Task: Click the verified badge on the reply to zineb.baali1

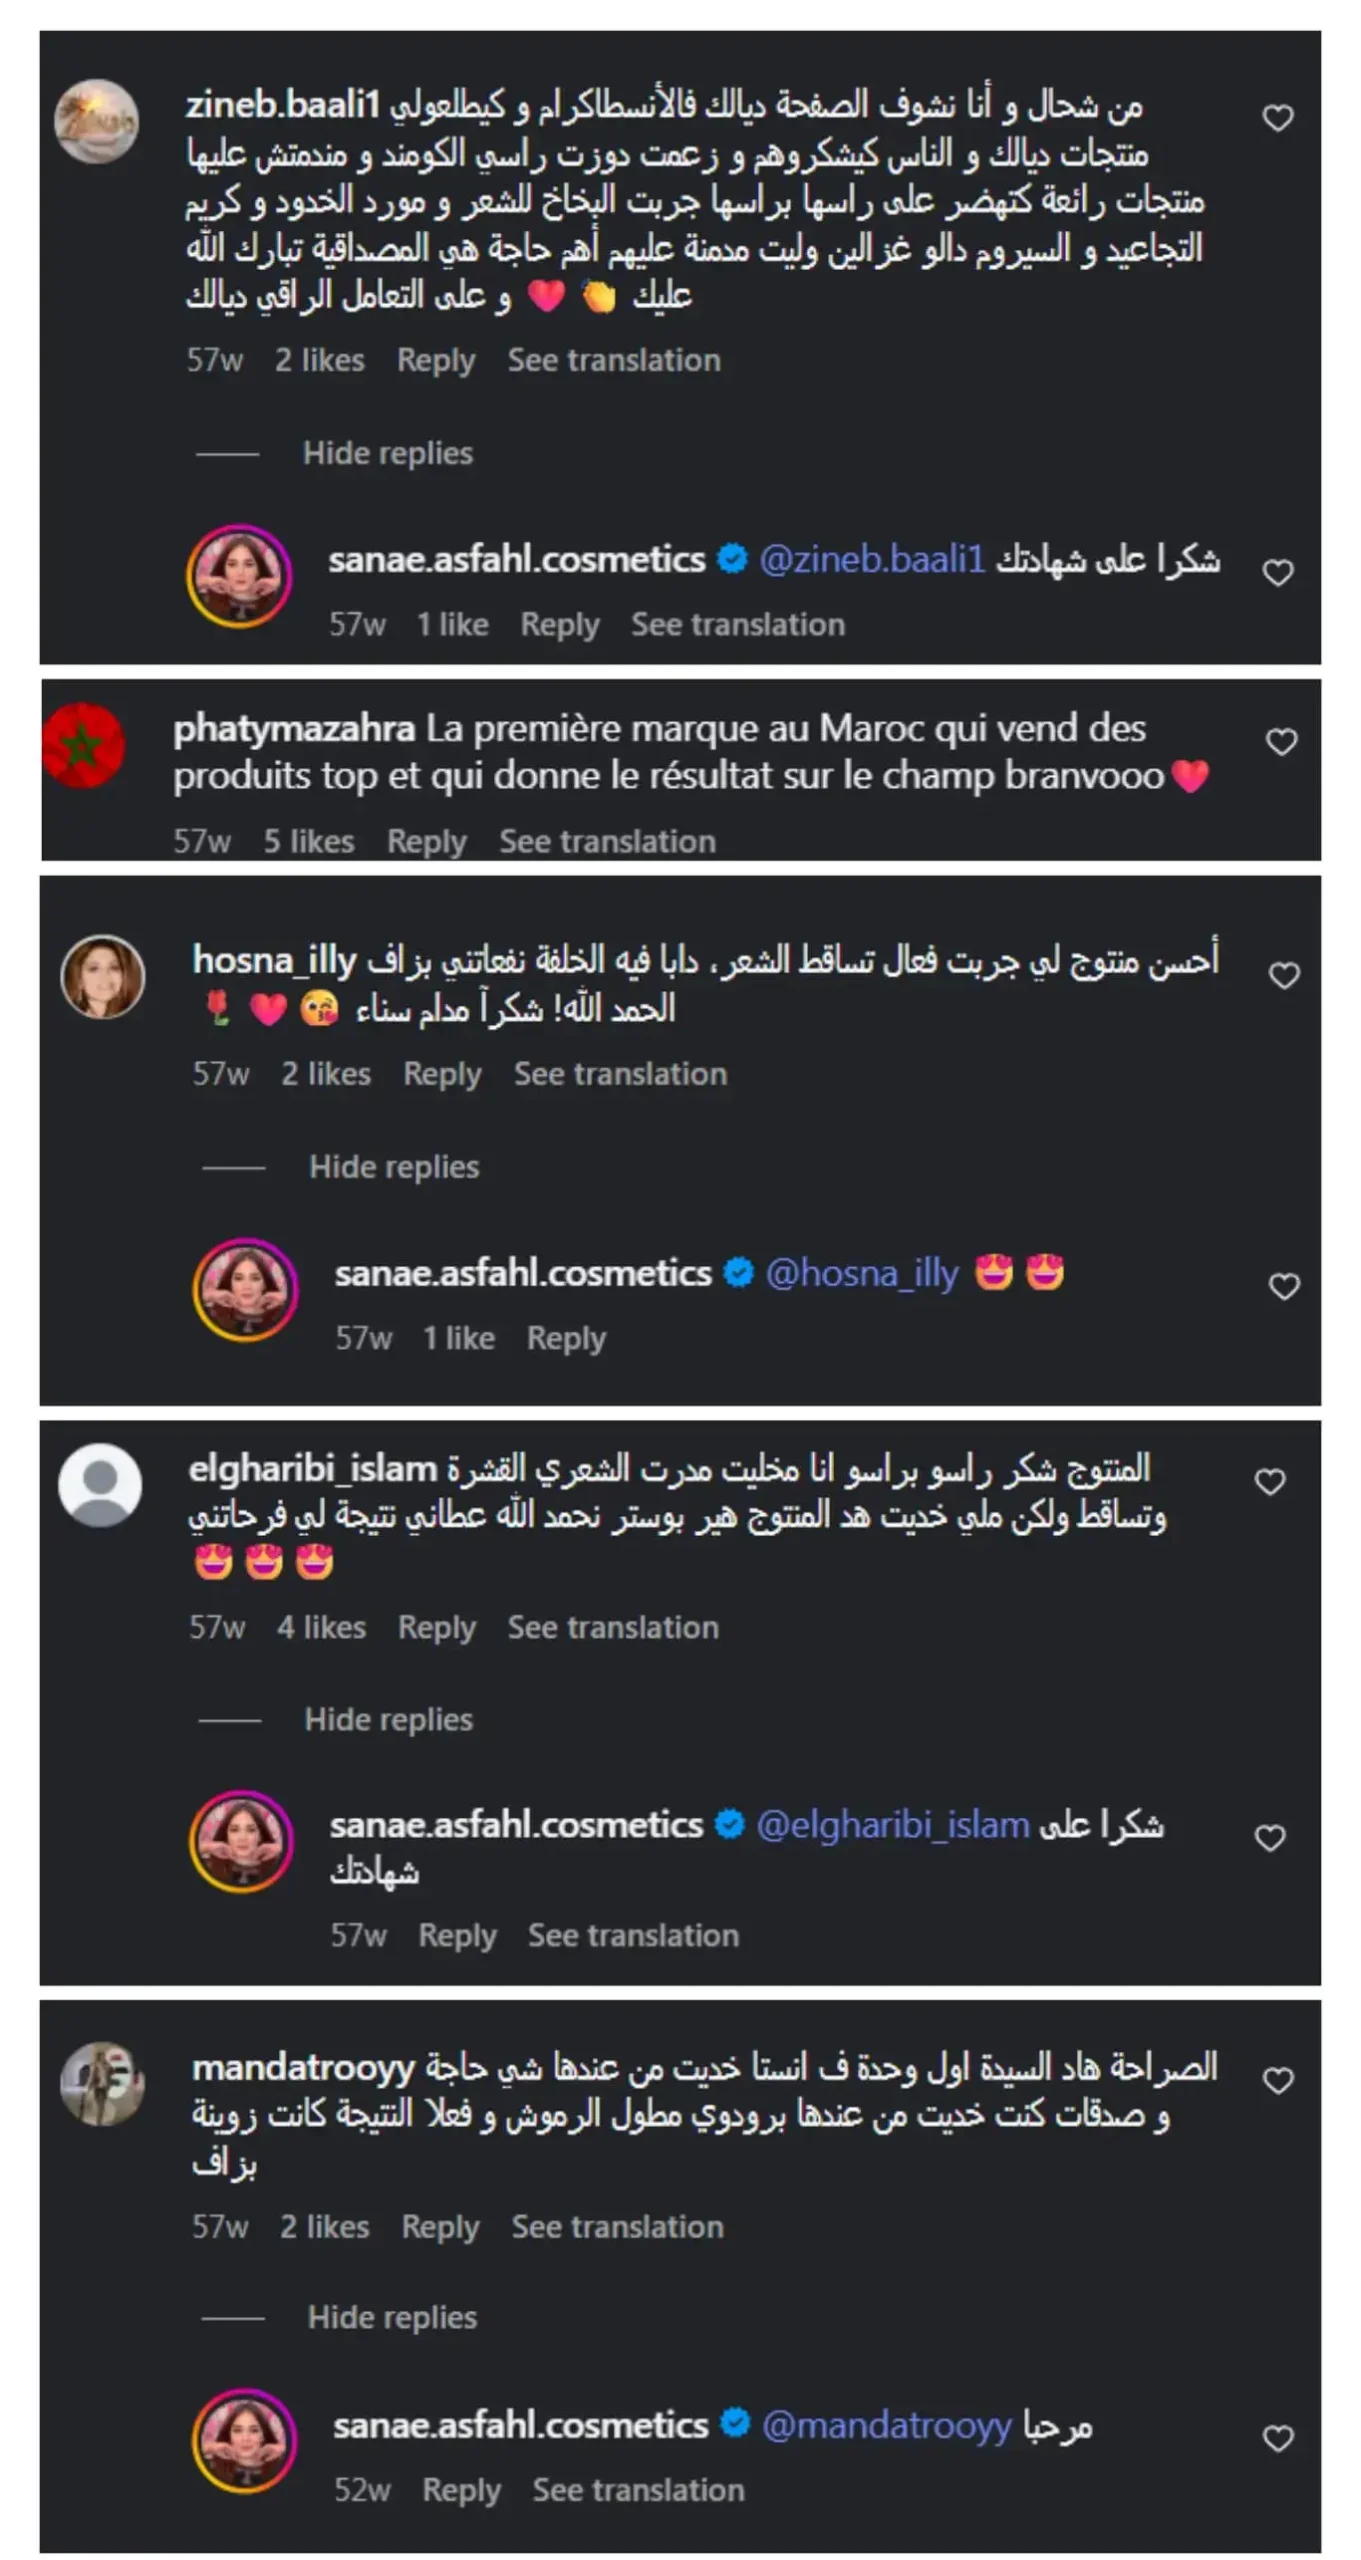Action: point(732,559)
